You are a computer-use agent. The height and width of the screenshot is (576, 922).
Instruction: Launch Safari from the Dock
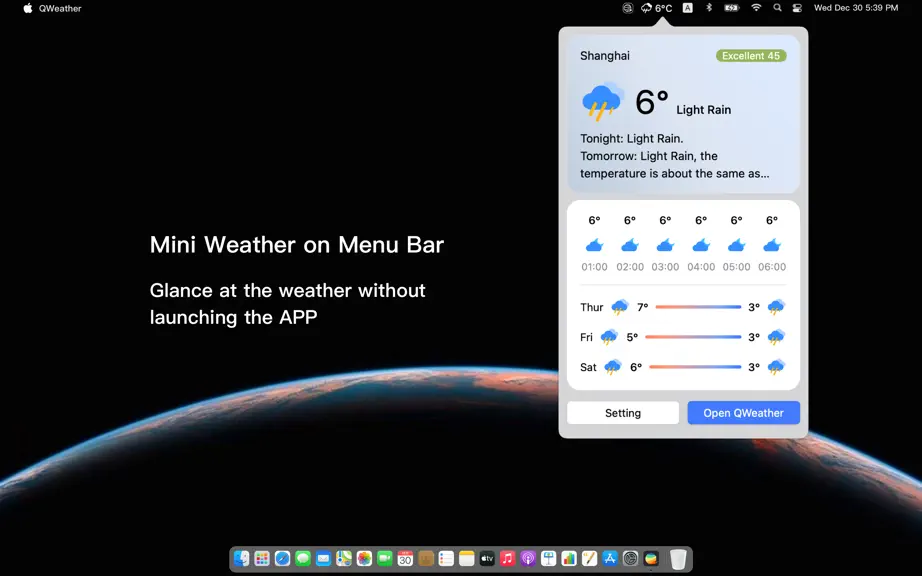tap(283, 558)
